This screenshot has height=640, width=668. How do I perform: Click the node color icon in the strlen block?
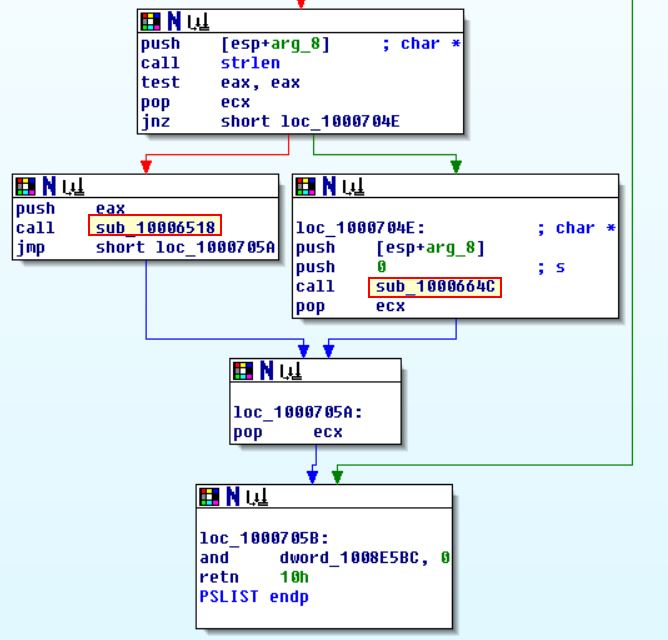point(149,21)
